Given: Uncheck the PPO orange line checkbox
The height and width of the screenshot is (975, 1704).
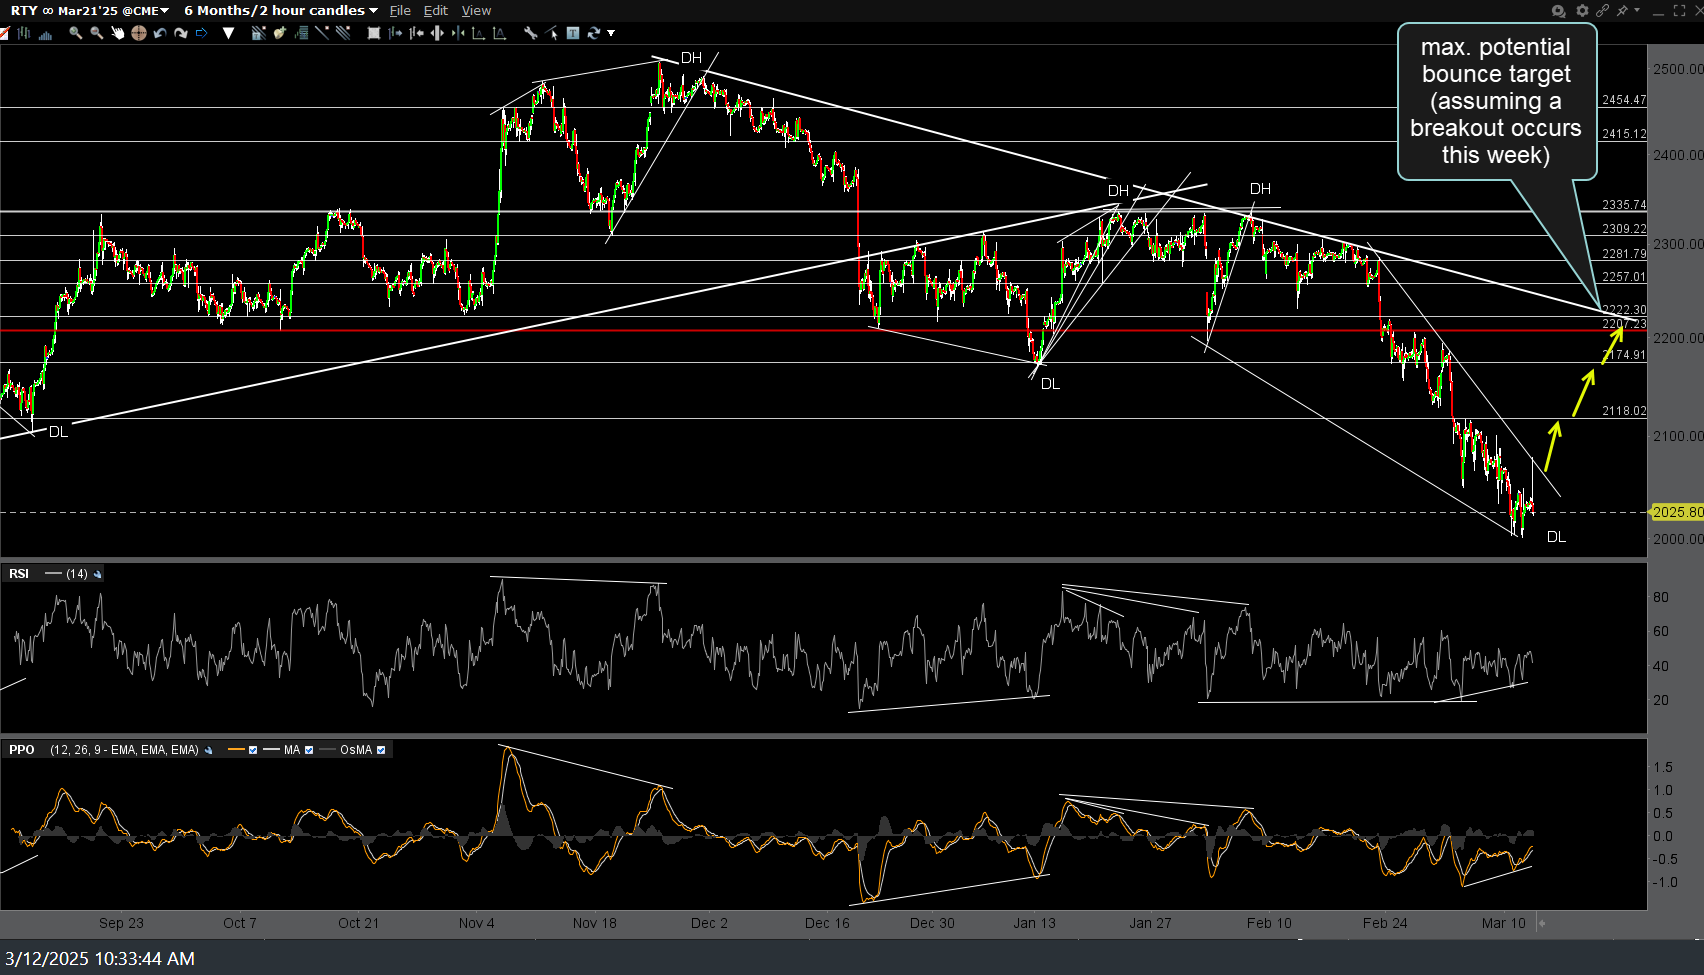Looking at the screenshot, I should click(x=253, y=750).
